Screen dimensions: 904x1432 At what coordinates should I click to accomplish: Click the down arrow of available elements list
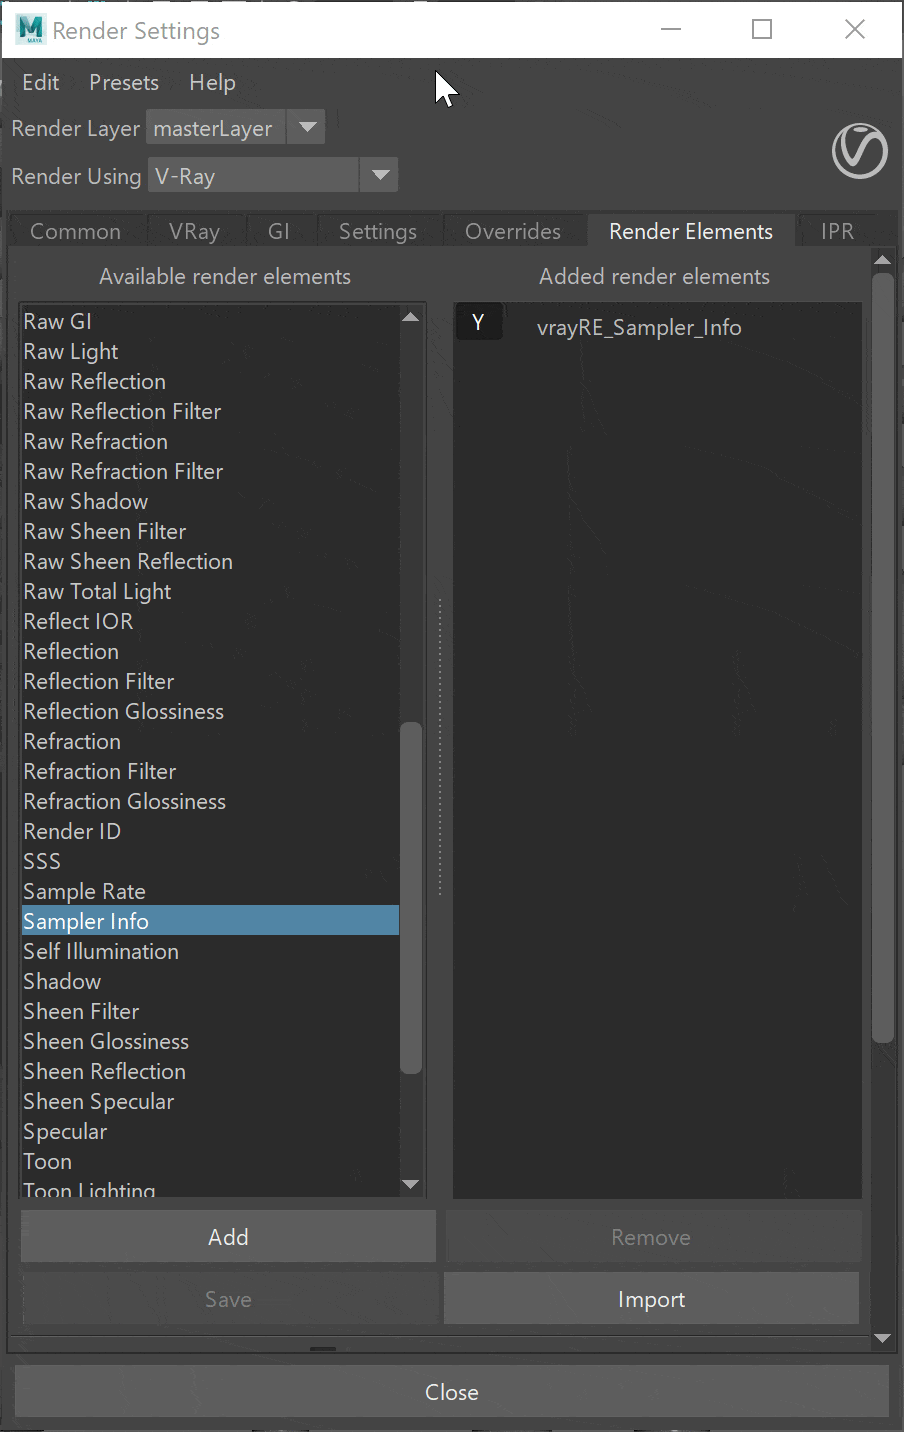tap(410, 1184)
